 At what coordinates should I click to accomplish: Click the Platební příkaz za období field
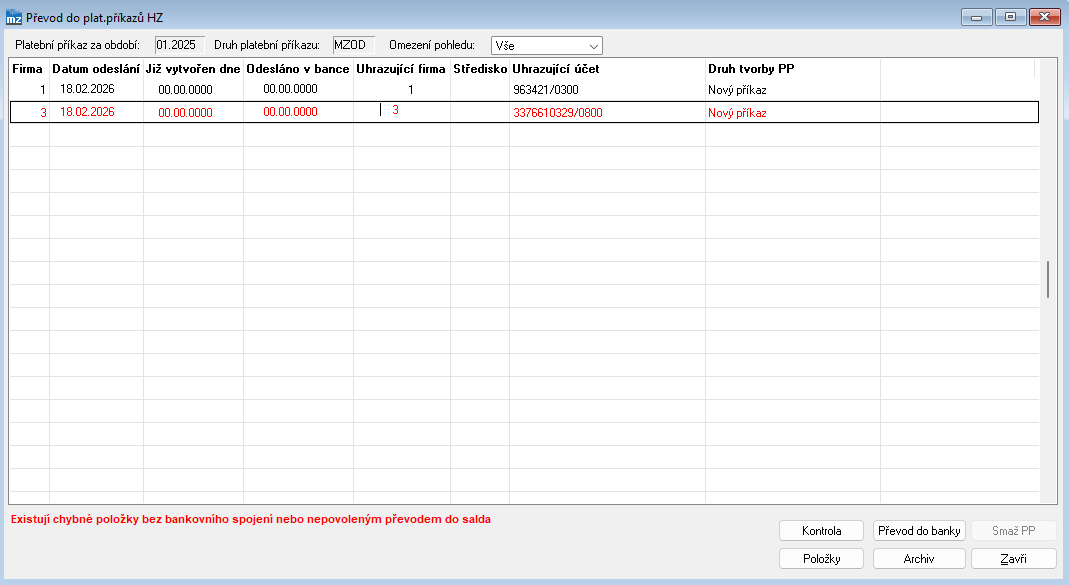point(179,45)
